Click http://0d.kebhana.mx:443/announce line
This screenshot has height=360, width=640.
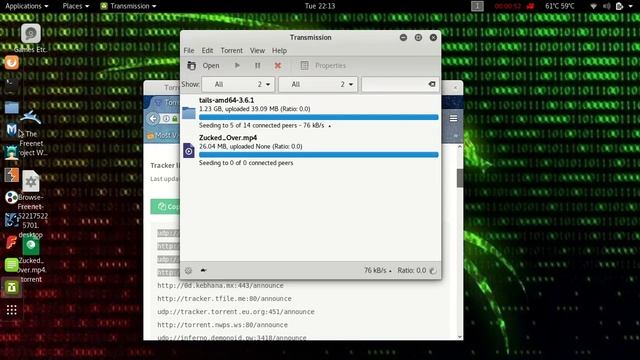coord(220,285)
